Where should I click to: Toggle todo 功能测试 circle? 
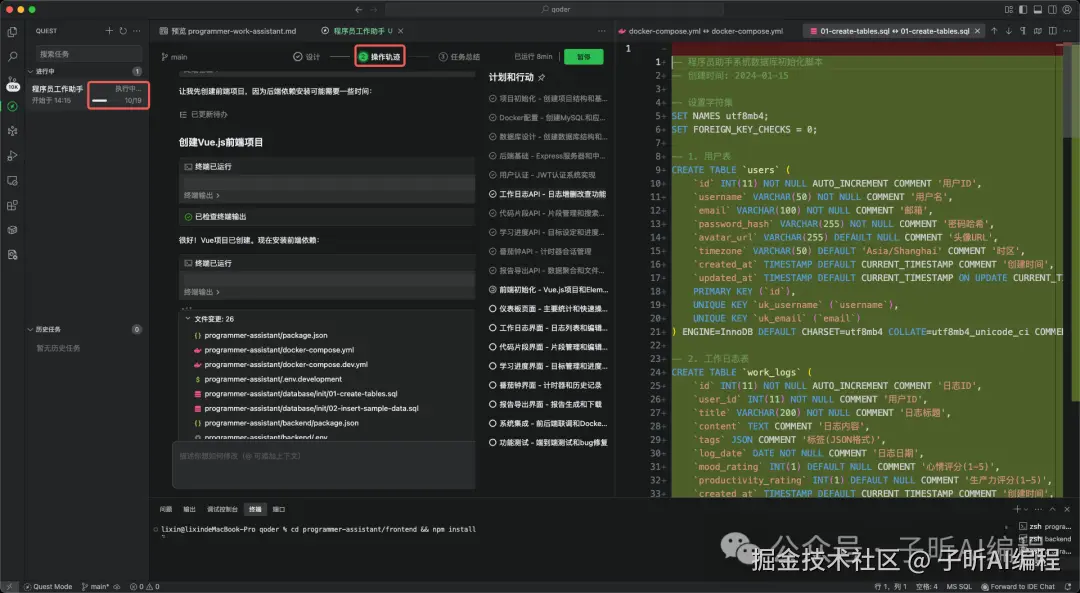tap(492, 442)
